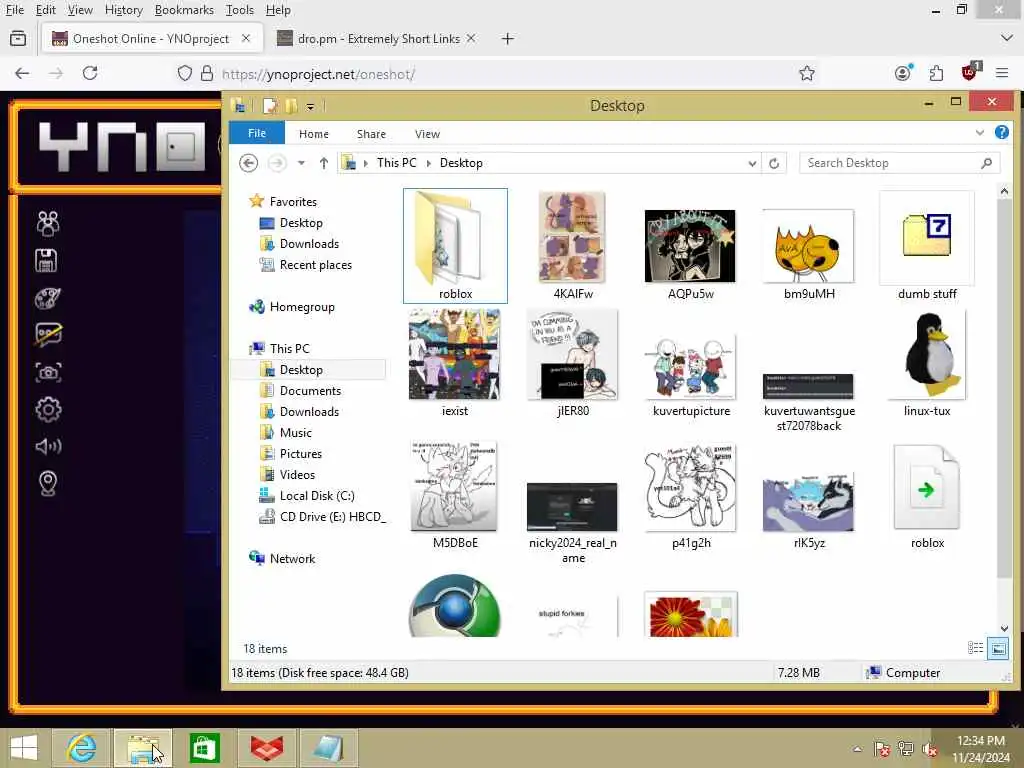Select Network in navigation pane
Image resolution: width=1024 pixels, height=768 pixels.
tap(292, 558)
